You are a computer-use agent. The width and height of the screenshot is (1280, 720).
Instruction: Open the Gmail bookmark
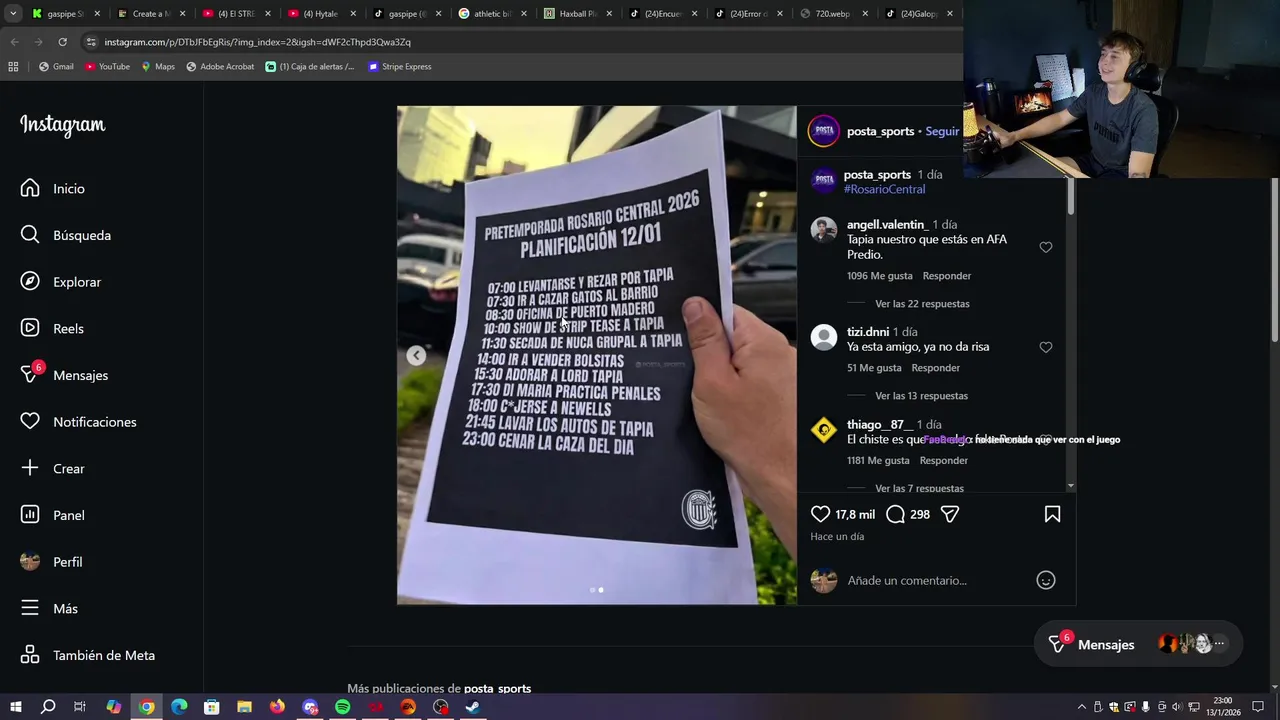click(56, 66)
